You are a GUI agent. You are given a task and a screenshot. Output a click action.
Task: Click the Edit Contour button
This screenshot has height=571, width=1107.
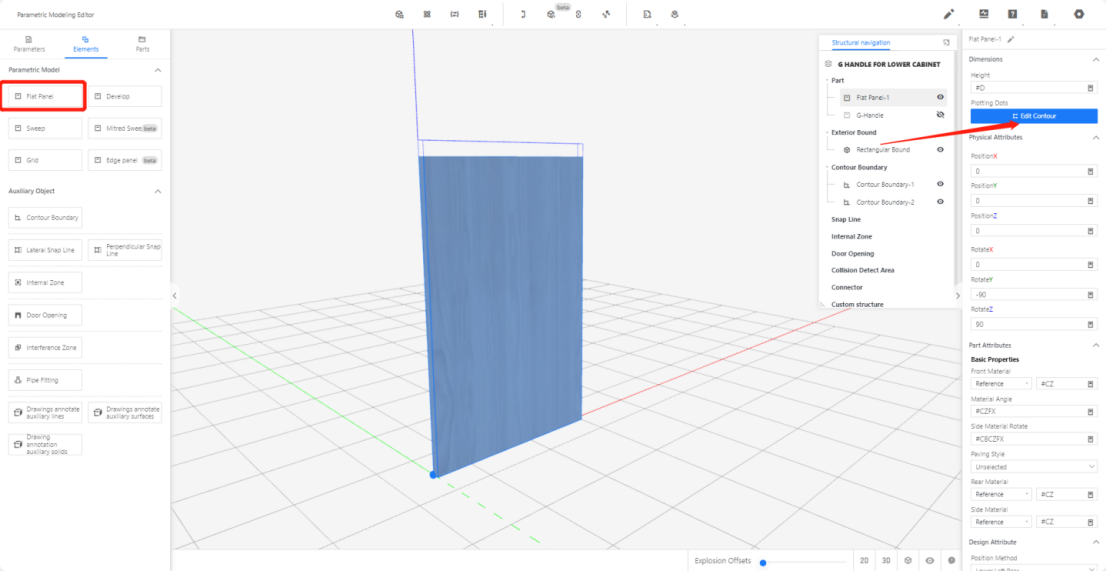1033,116
